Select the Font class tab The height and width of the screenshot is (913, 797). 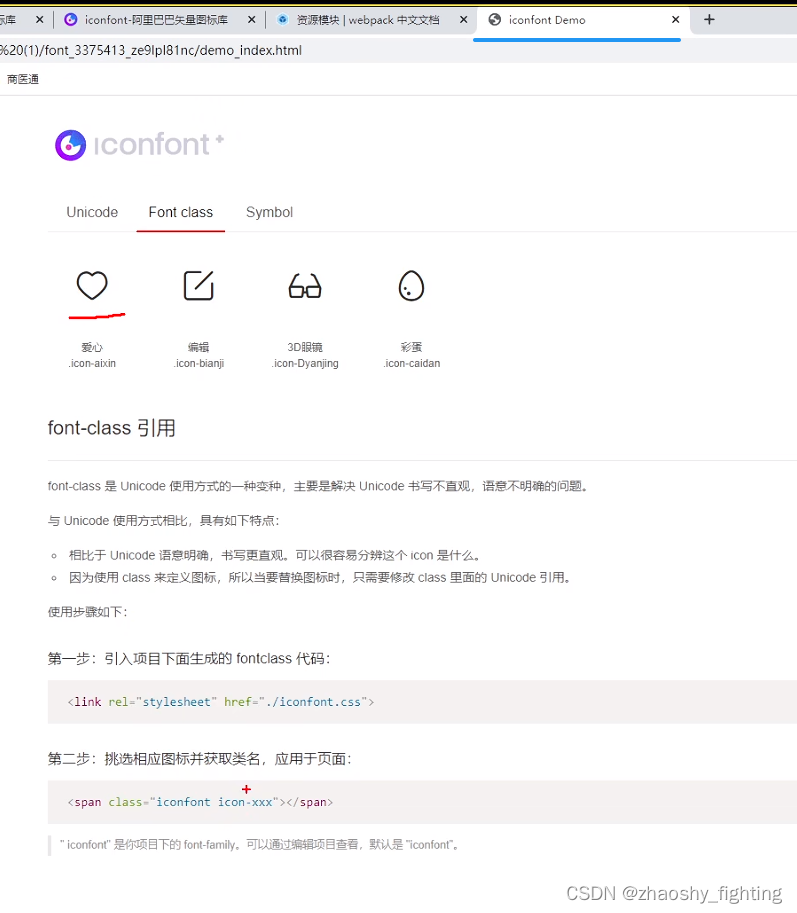(180, 212)
